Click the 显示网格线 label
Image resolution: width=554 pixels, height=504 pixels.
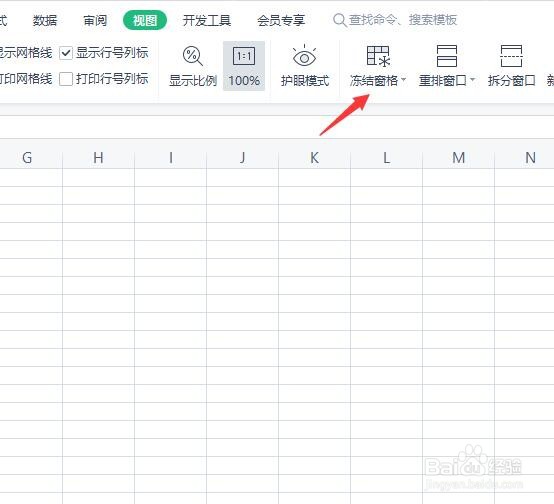tap(26, 53)
